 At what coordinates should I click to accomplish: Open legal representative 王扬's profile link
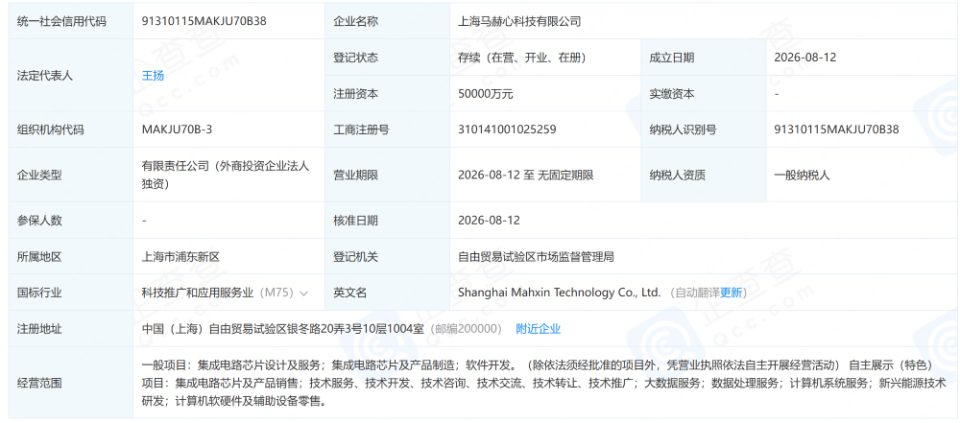[152, 76]
